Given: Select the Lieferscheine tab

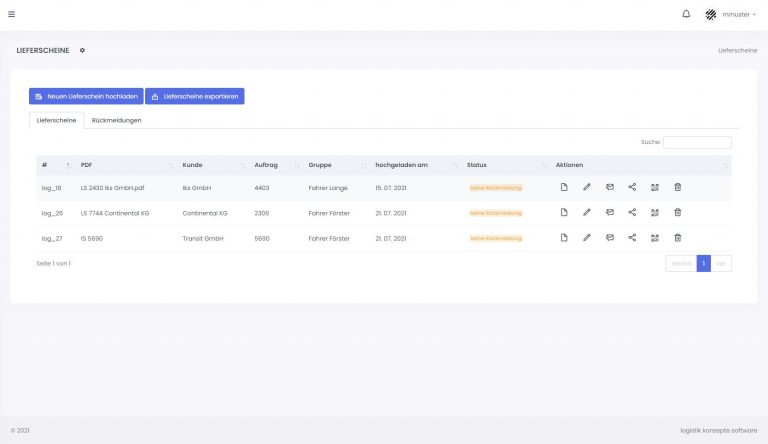Looking at the screenshot, I should point(56,120).
